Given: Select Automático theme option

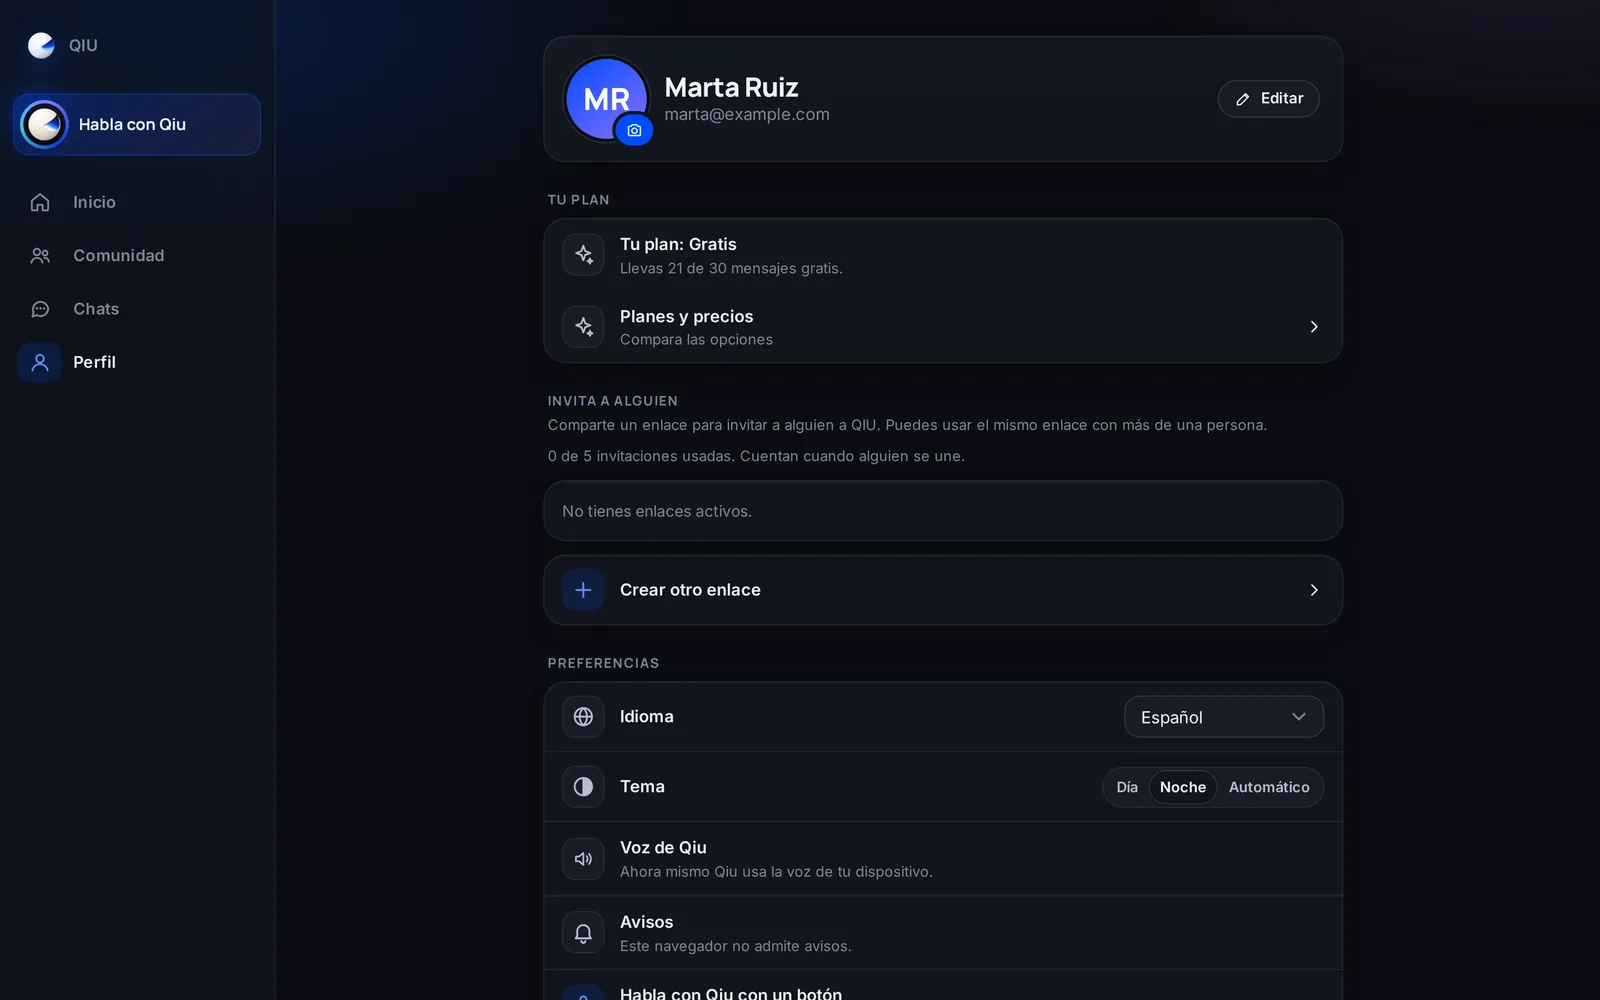Looking at the screenshot, I should pyautogui.click(x=1269, y=787).
